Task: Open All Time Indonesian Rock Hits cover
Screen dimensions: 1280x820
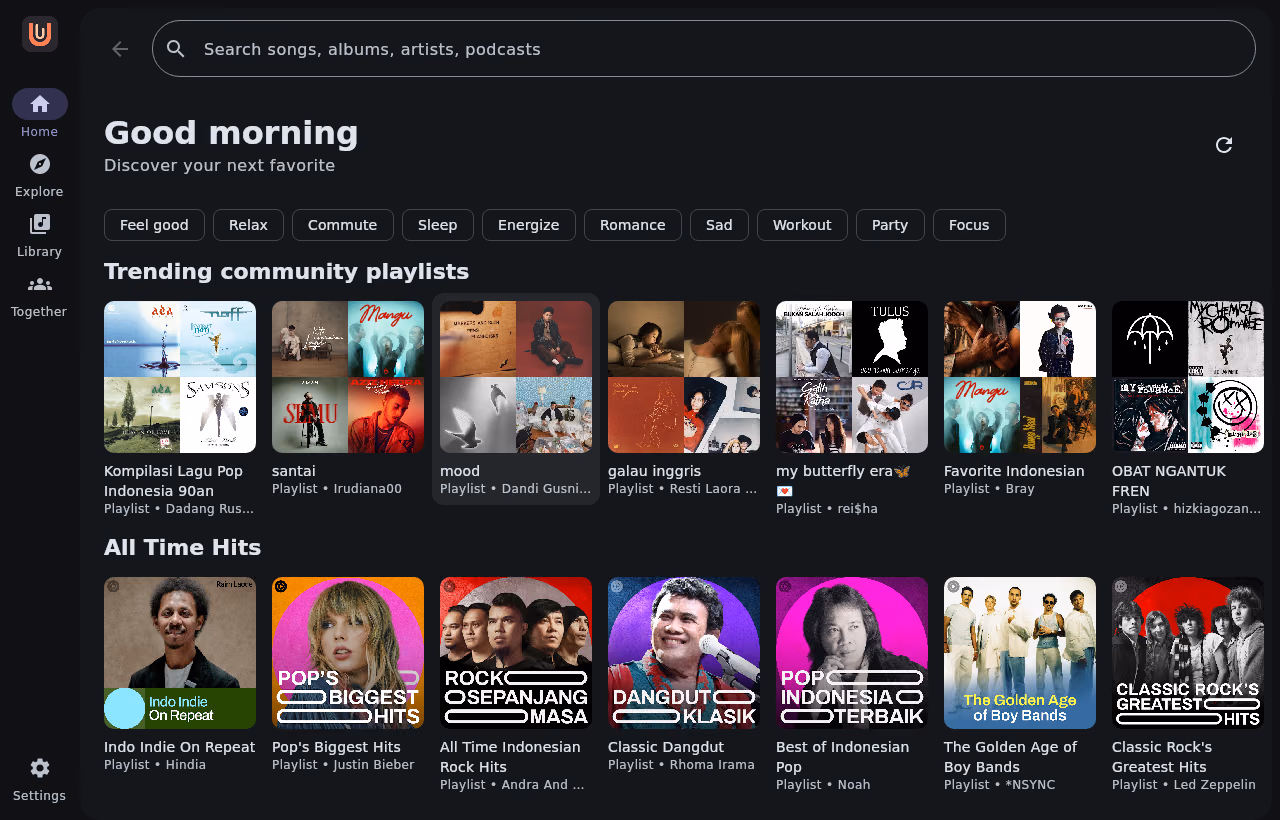Action: pyautogui.click(x=516, y=653)
